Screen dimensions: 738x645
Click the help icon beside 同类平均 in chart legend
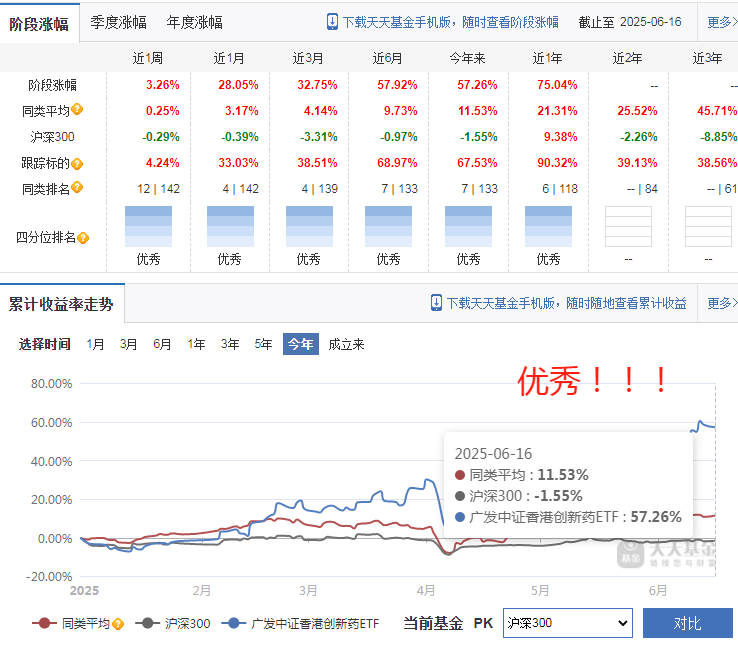click(x=118, y=624)
